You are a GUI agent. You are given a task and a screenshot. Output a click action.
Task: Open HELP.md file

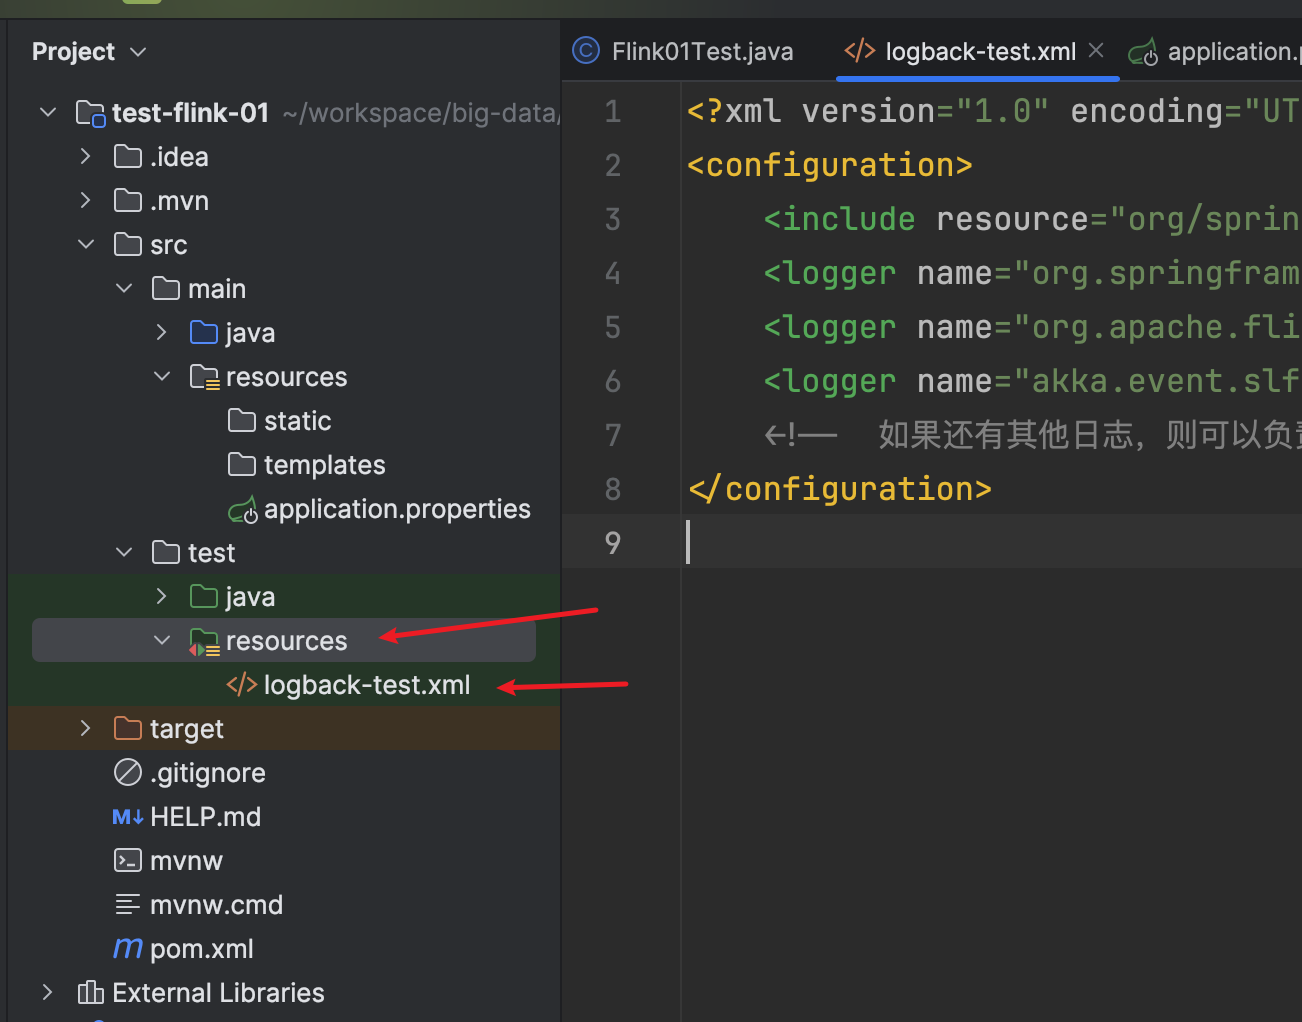205,816
